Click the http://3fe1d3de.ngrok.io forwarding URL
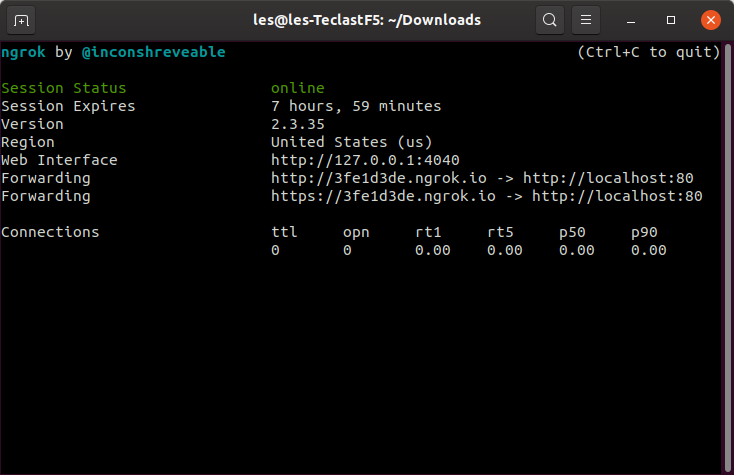734x475 pixels. pos(379,178)
